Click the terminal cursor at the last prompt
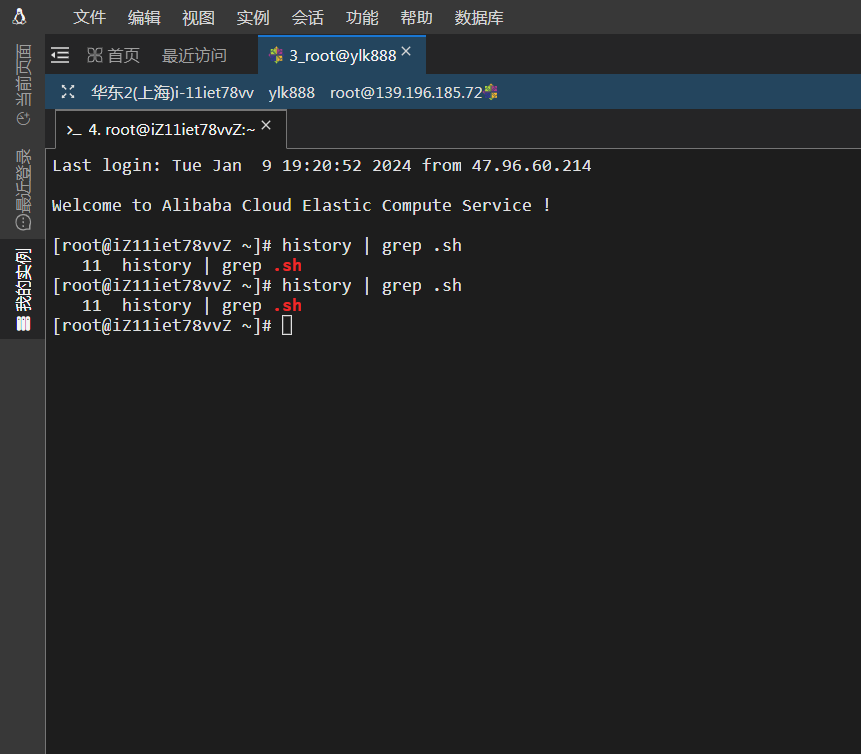861x754 pixels. point(287,325)
